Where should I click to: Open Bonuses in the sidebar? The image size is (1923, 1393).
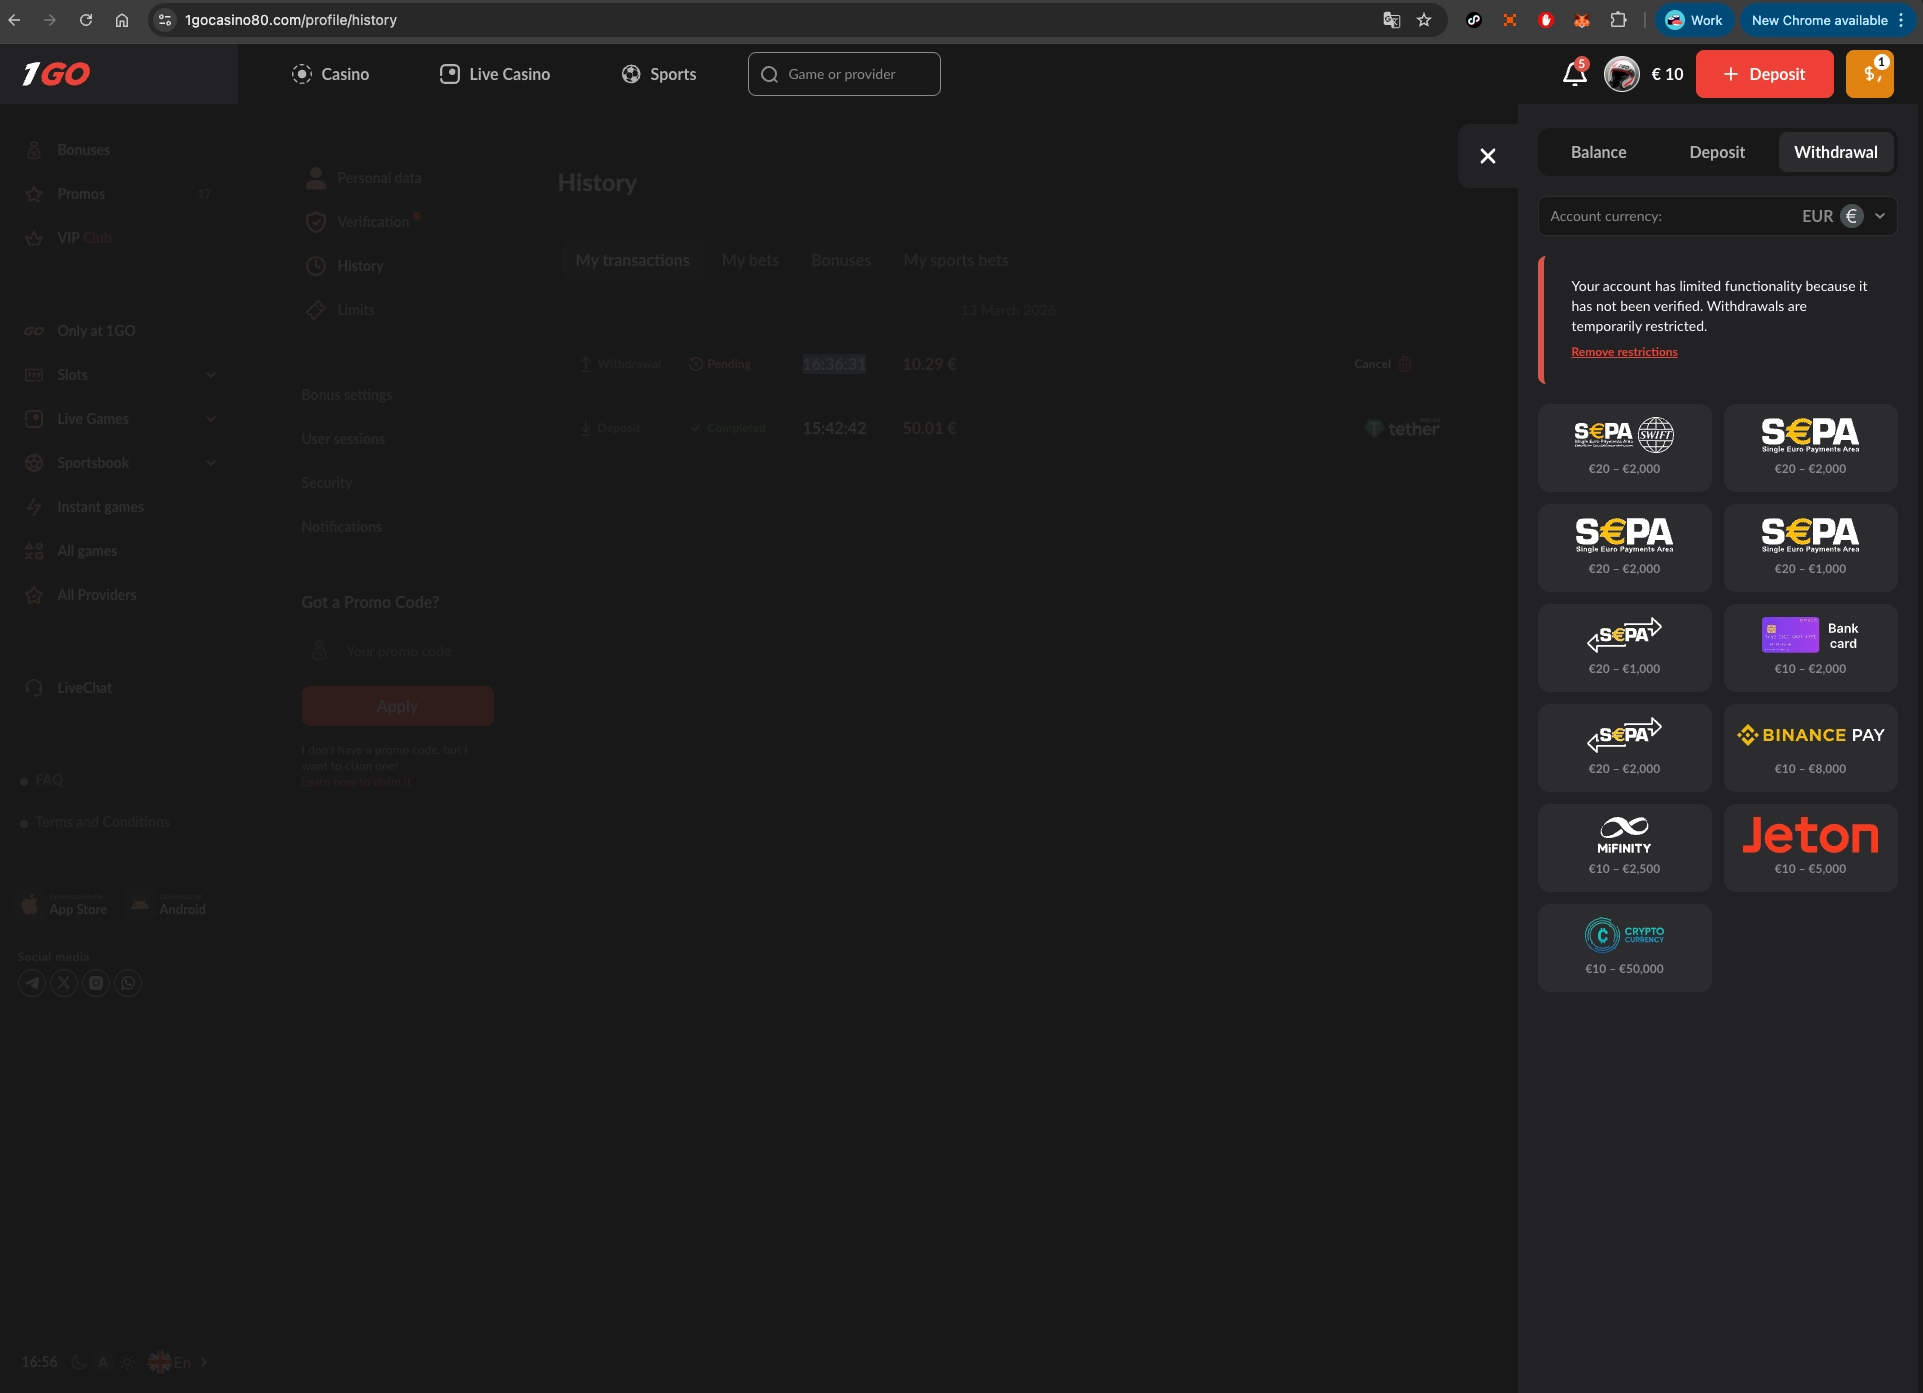[69, 150]
